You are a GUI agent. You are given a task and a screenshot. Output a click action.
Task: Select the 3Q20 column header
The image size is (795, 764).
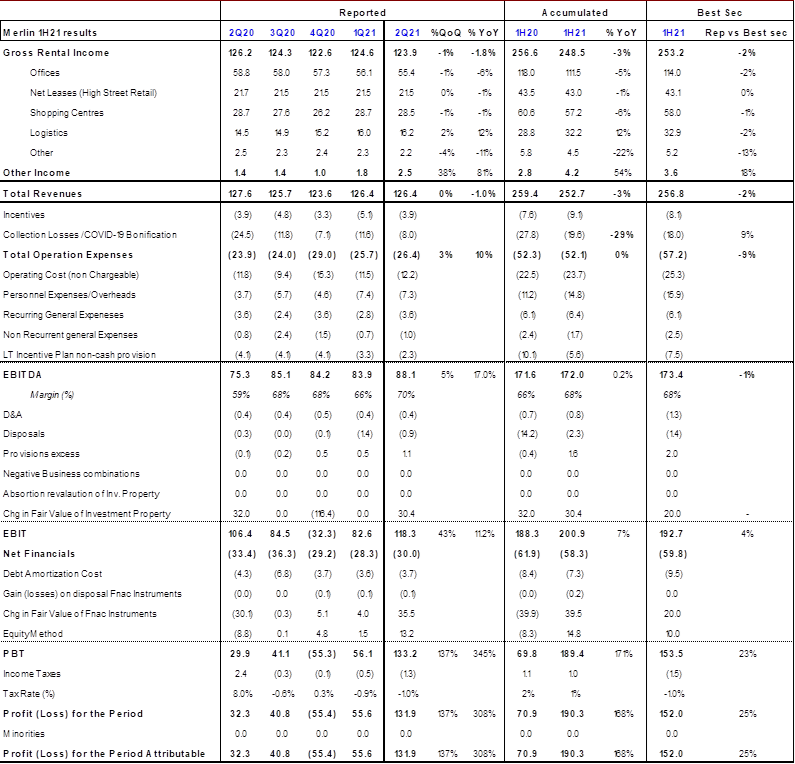(x=280, y=32)
